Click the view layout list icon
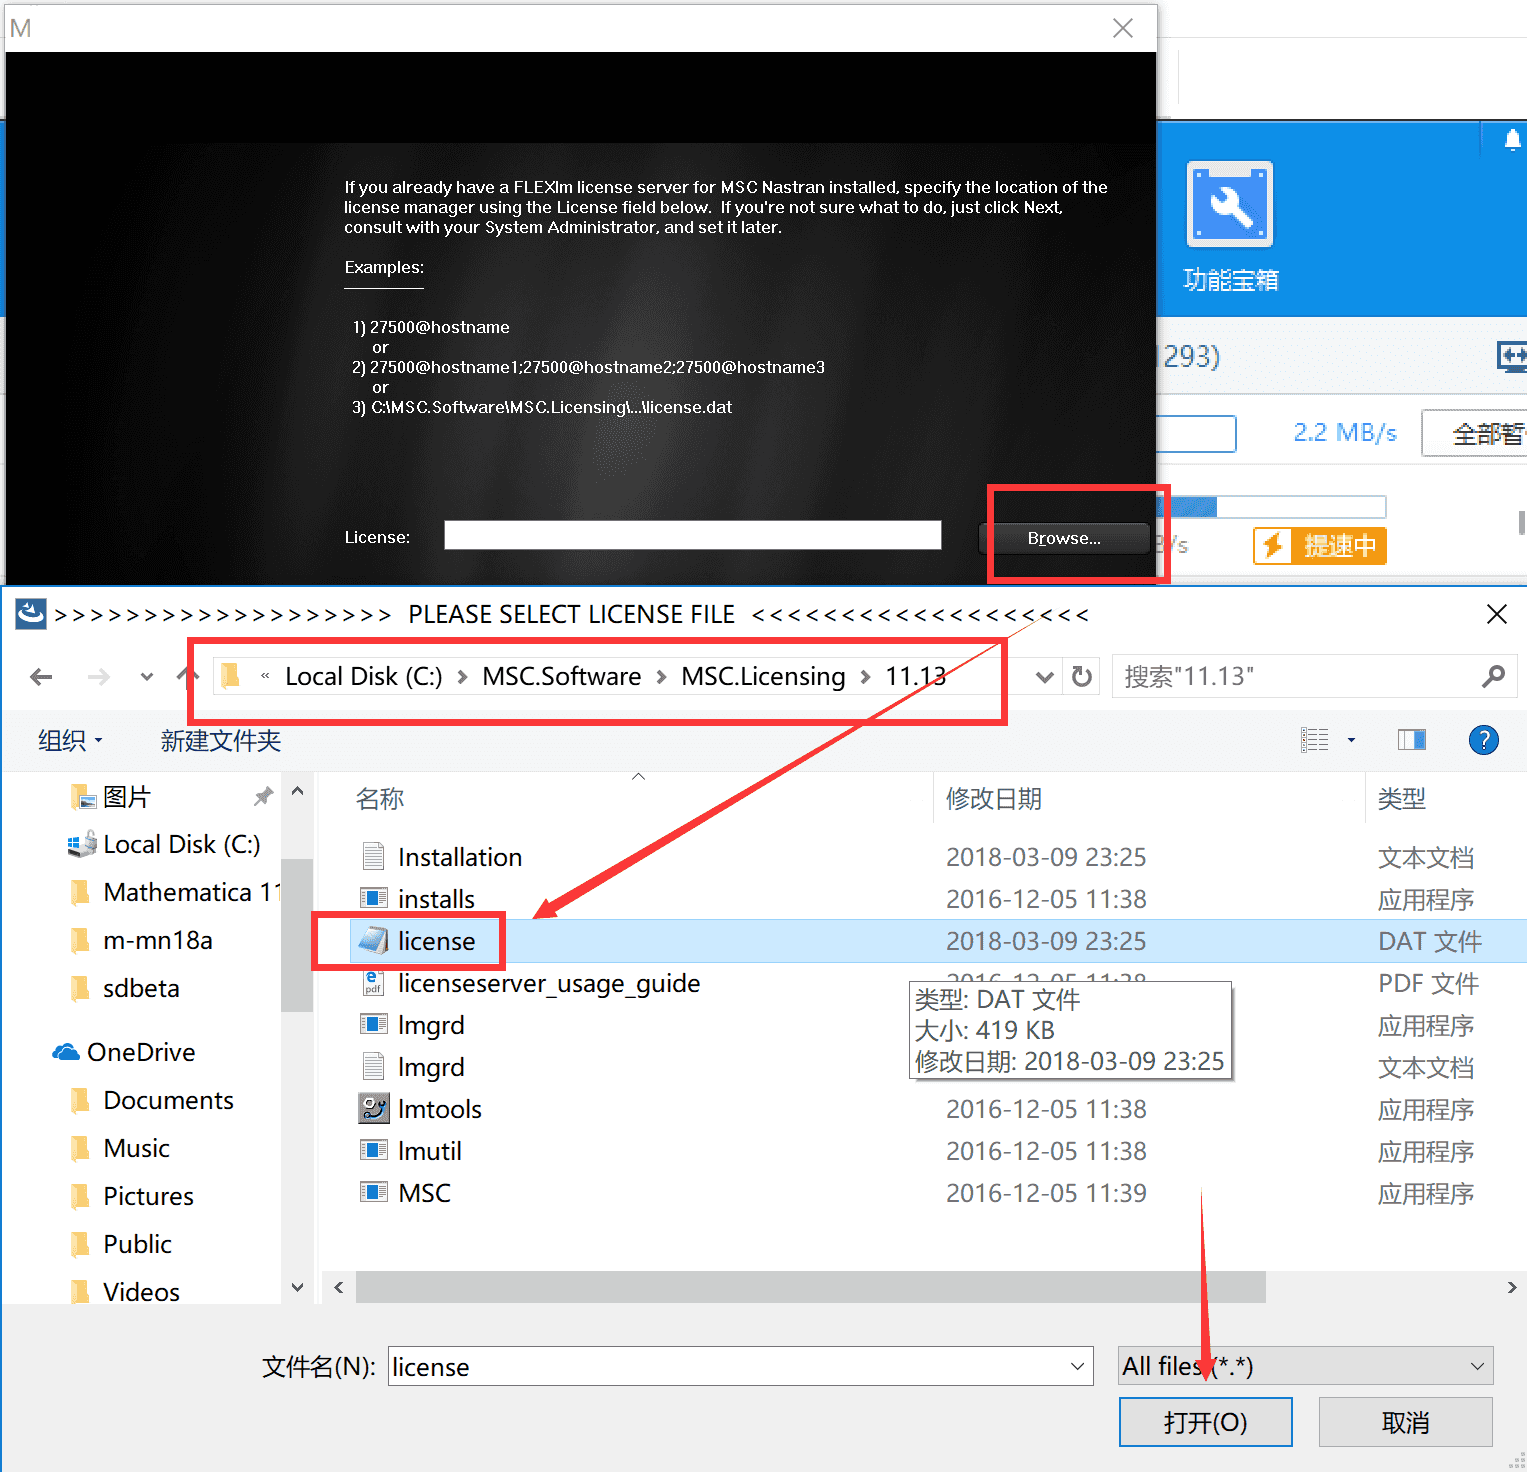 point(1314,740)
